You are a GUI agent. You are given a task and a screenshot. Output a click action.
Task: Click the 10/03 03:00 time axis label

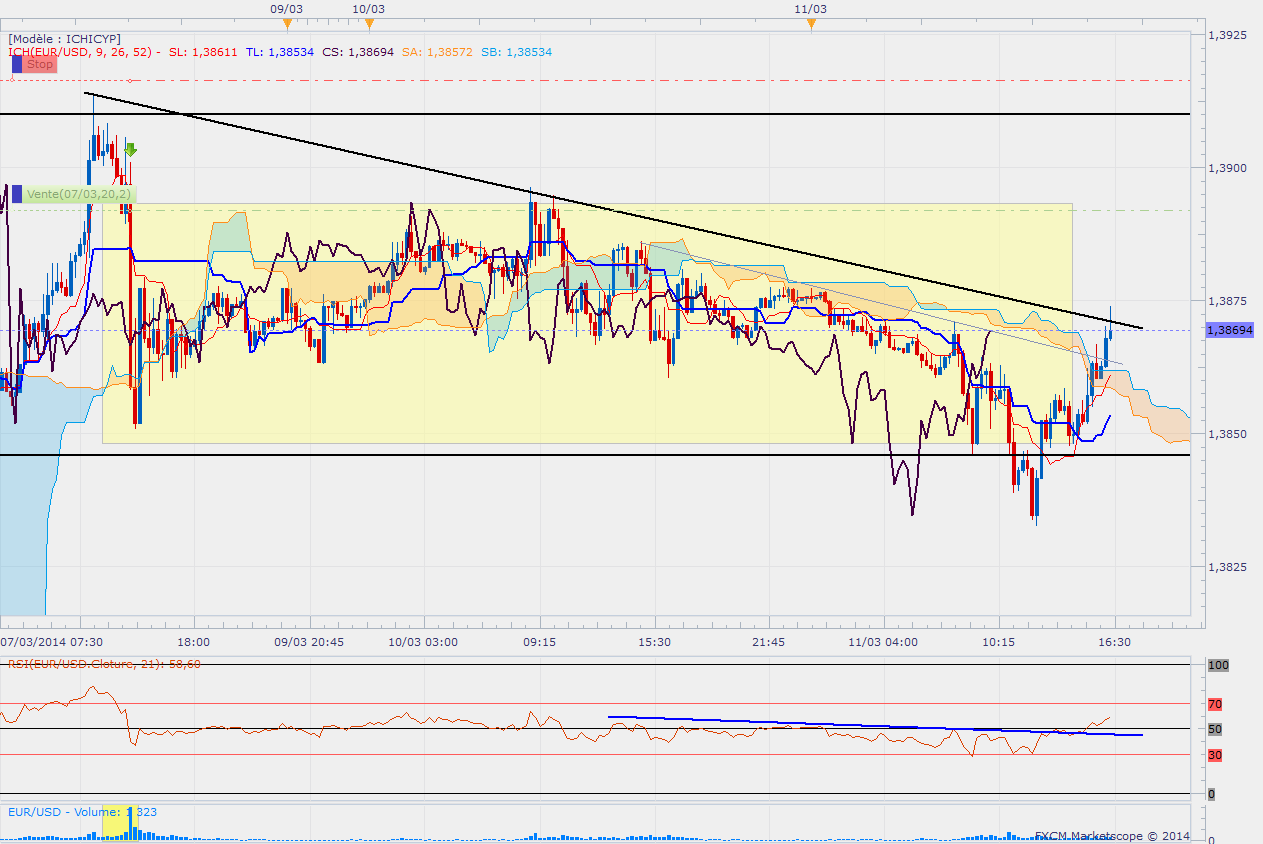click(424, 642)
